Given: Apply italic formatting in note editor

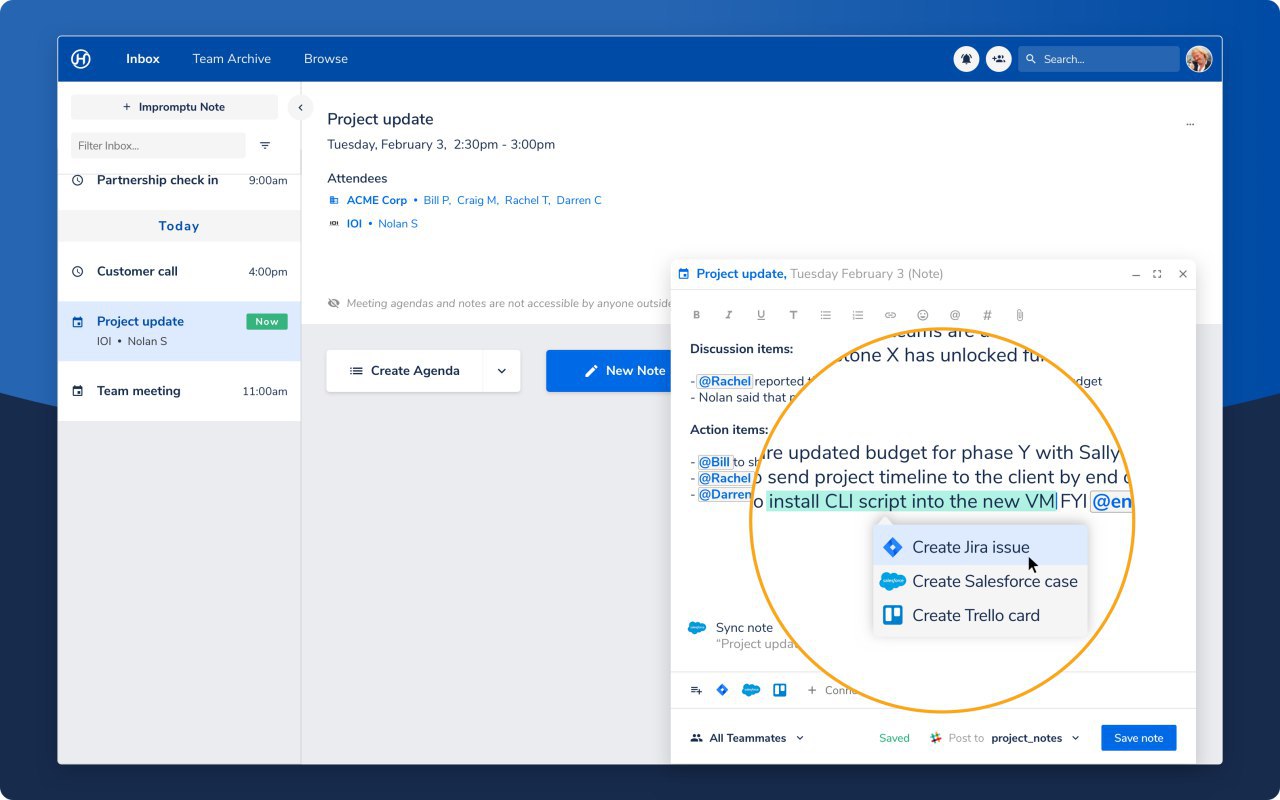Looking at the screenshot, I should 729,315.
